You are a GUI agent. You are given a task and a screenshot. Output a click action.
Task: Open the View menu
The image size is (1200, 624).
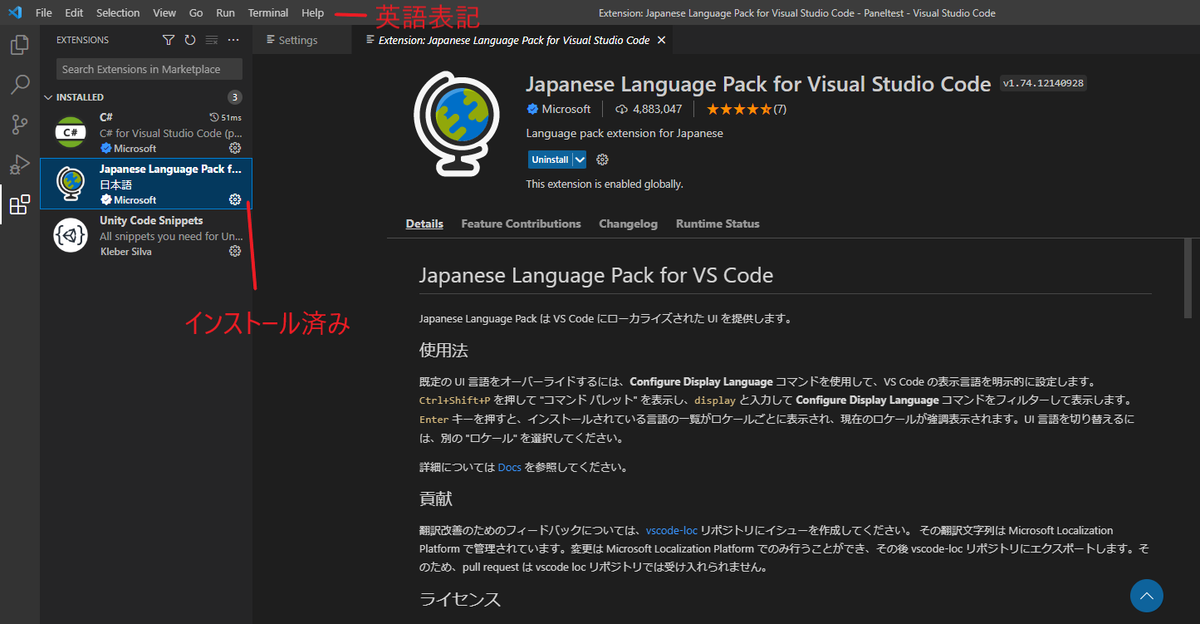tap(164, 13)
